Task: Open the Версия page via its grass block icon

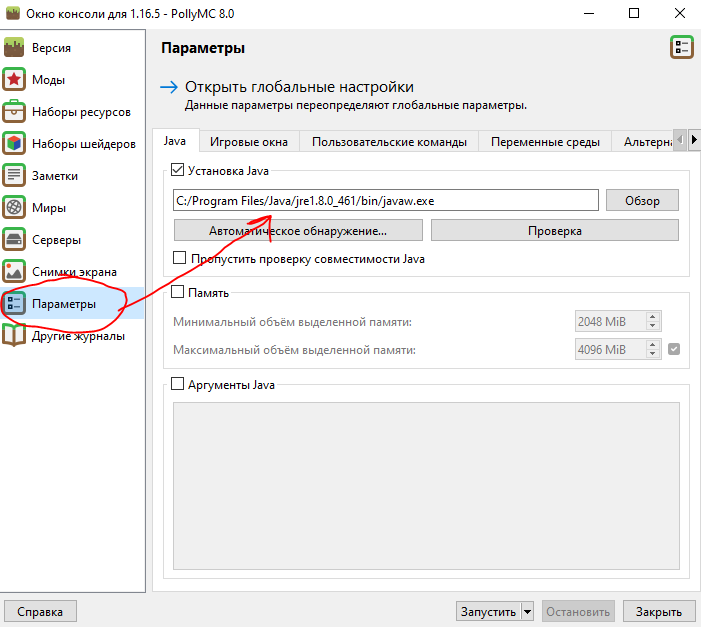Action: click(14, 47)
